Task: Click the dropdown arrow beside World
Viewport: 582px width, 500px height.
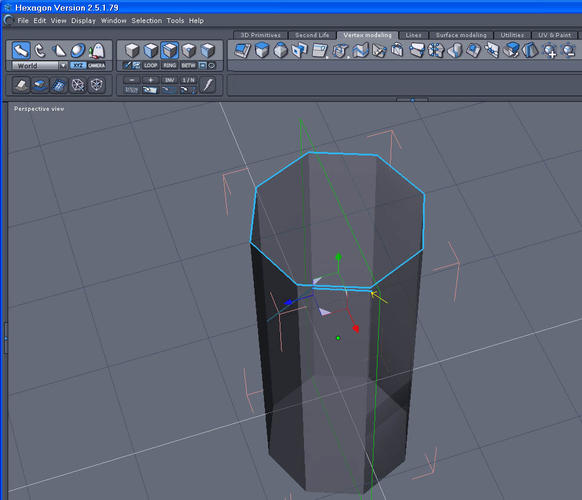Action: click(63, 66)
